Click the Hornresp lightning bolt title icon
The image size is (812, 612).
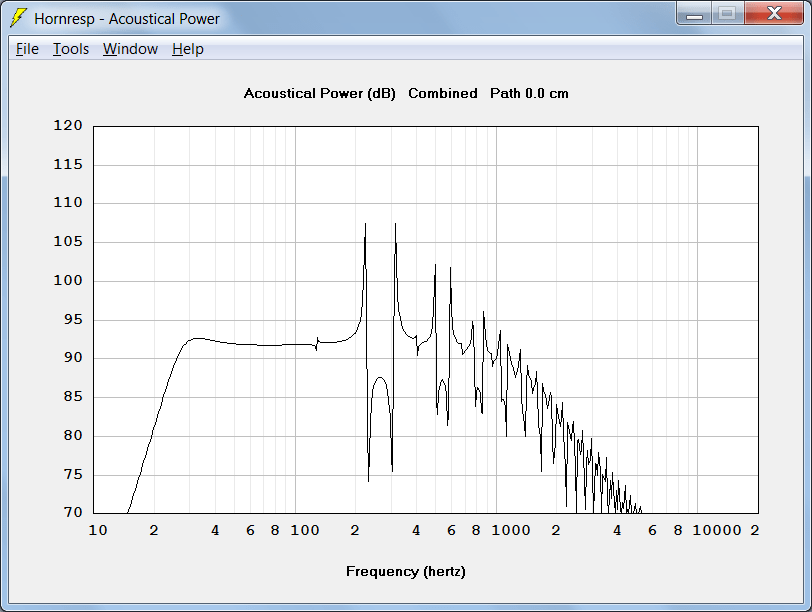coord(18,18)
